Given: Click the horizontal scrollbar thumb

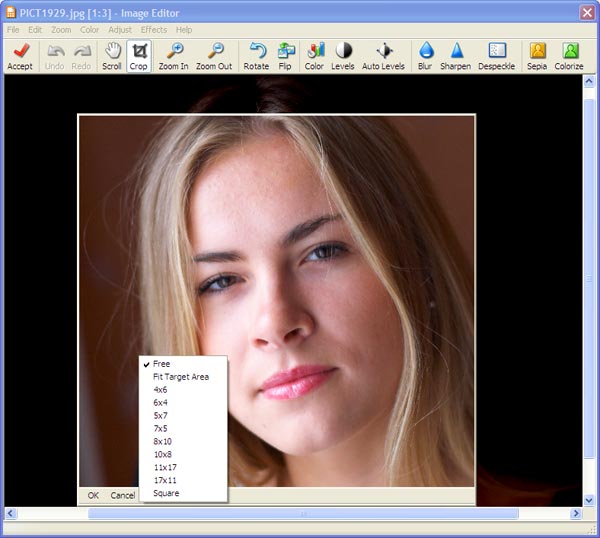Looking at the screenshot, I should pyautogui.click(x=303, y=514).
